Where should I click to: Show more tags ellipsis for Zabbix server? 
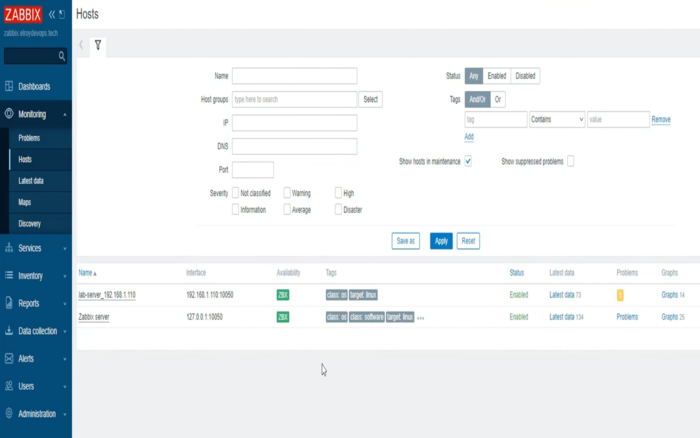point(421,318)
